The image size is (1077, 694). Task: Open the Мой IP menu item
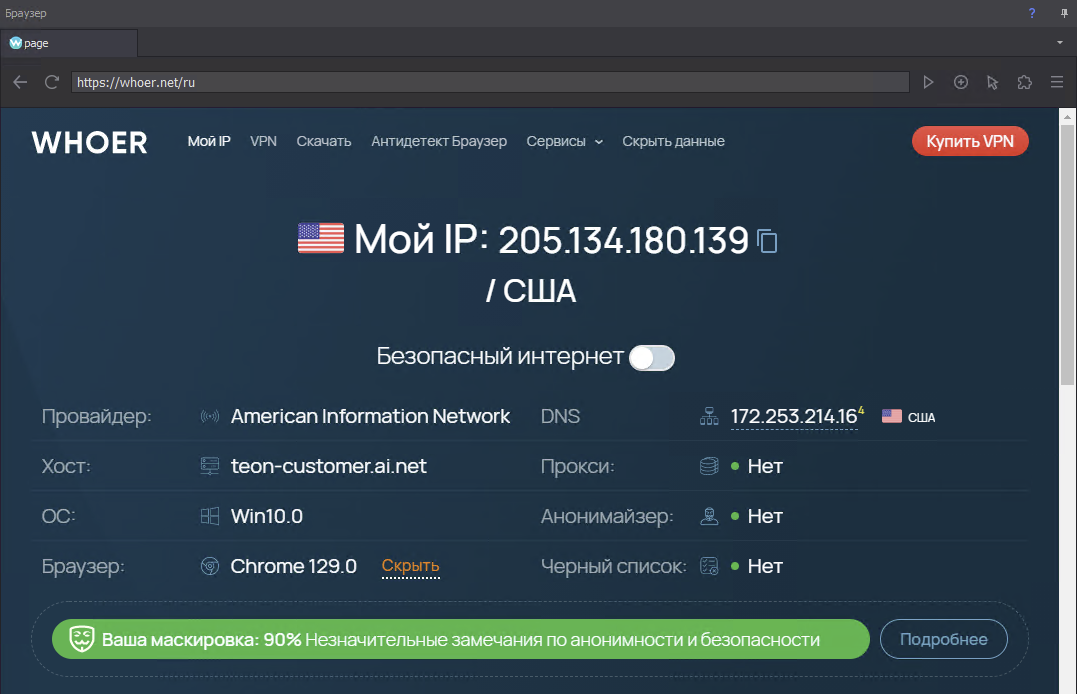pos(209,141)
